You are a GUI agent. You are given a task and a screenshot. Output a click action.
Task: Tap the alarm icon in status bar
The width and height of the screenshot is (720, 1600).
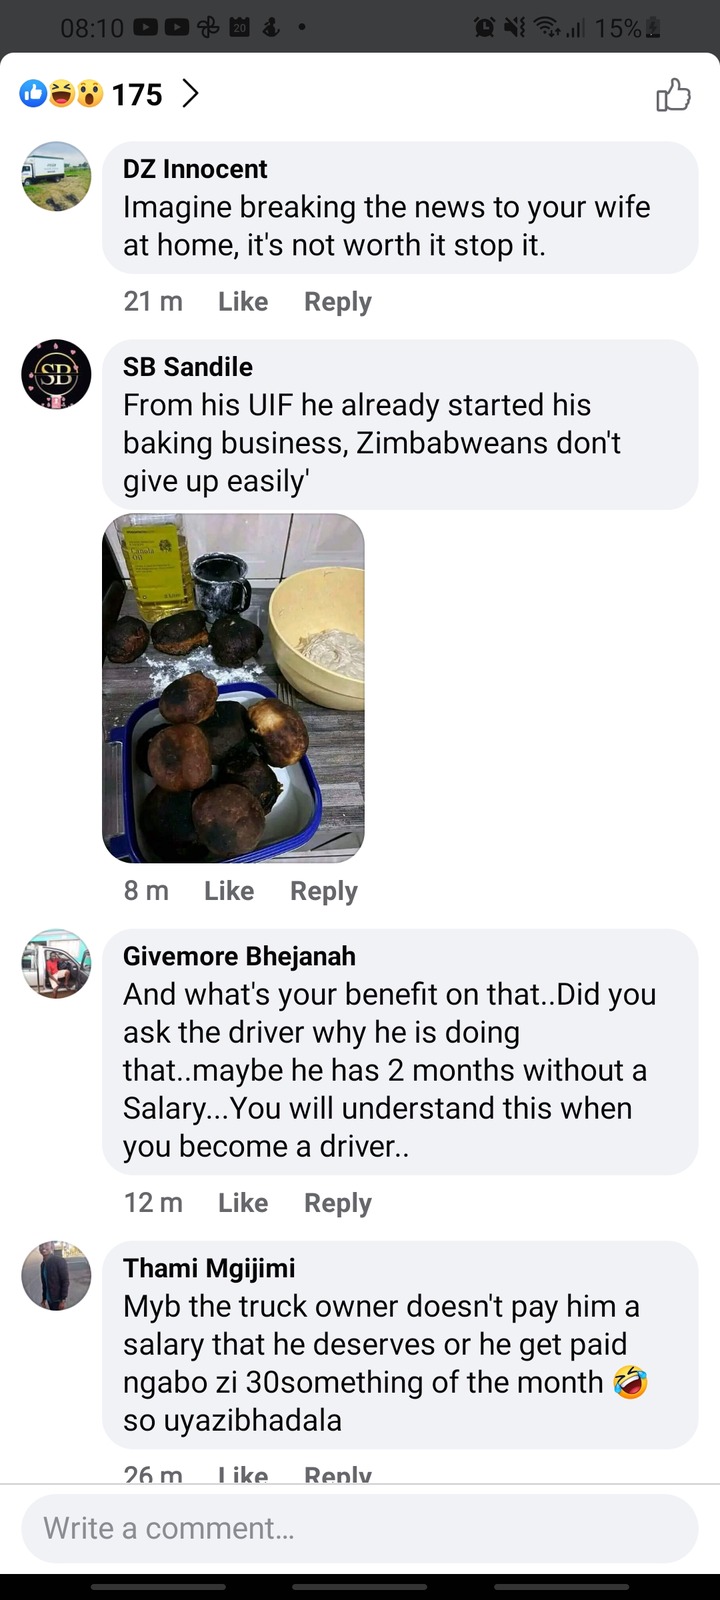click(484, 28)
